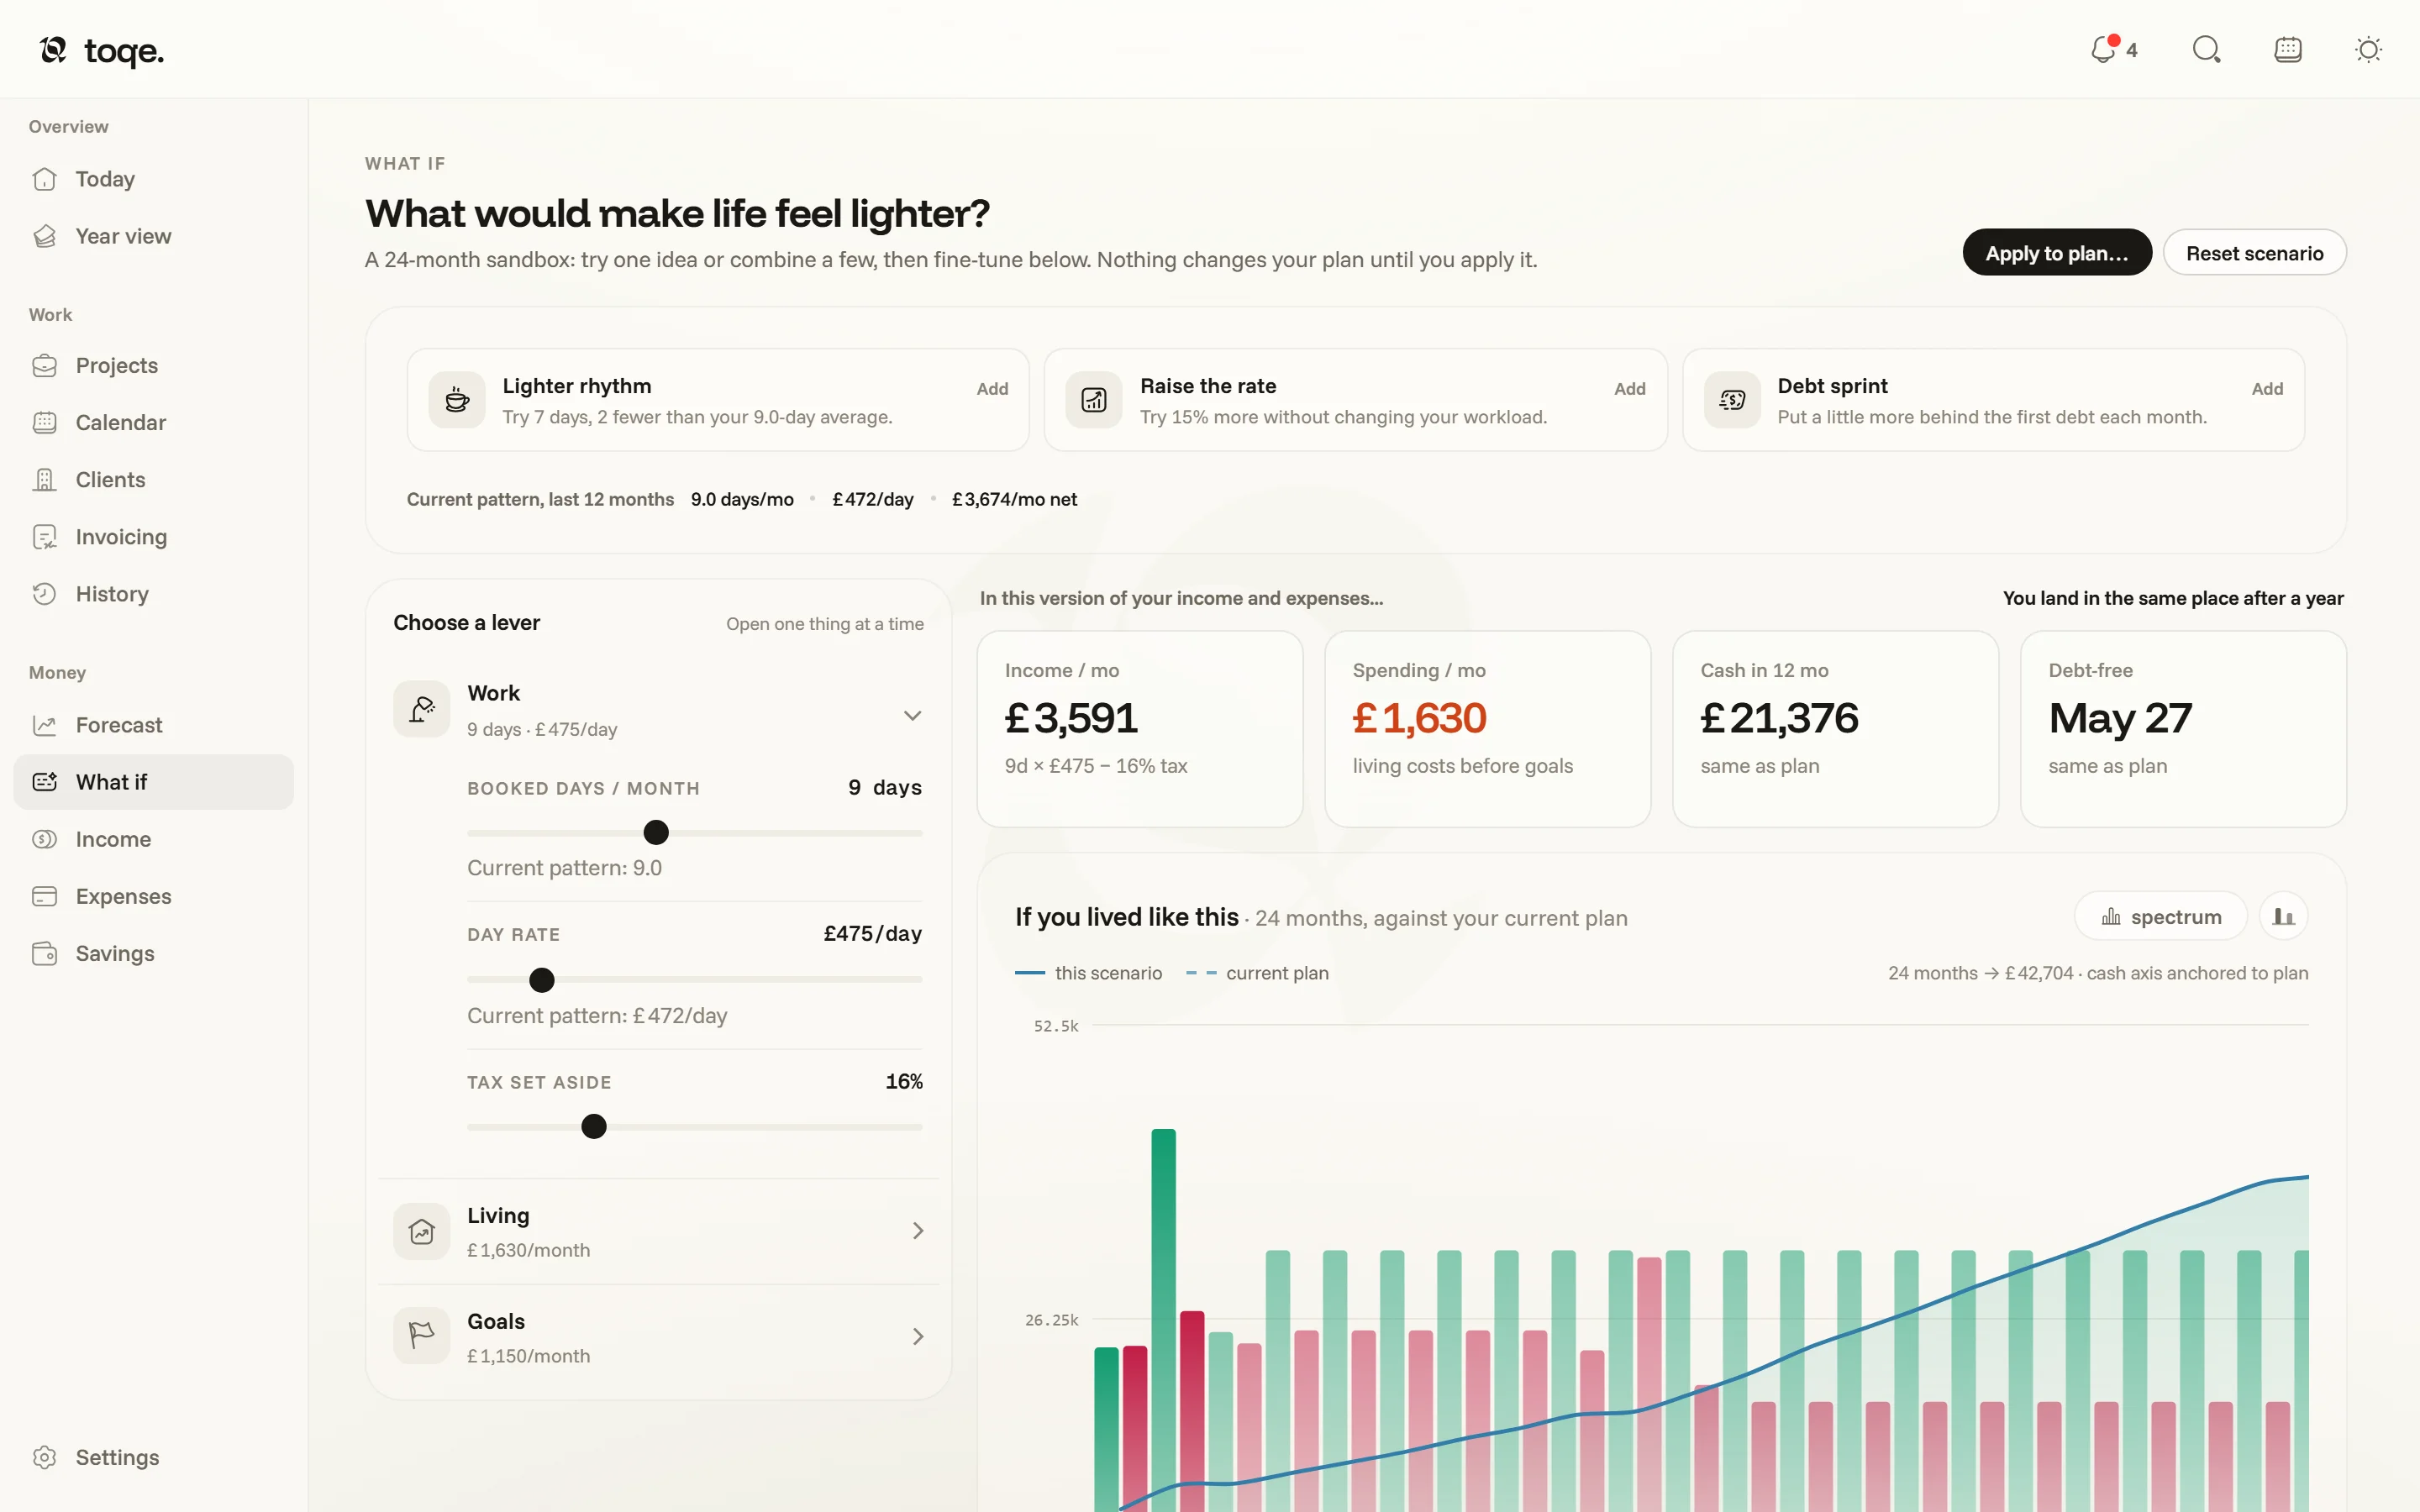Click '£3,674/mo net' current pattern value
Screen dimensions: 2420x1512
click(1014, 499)
